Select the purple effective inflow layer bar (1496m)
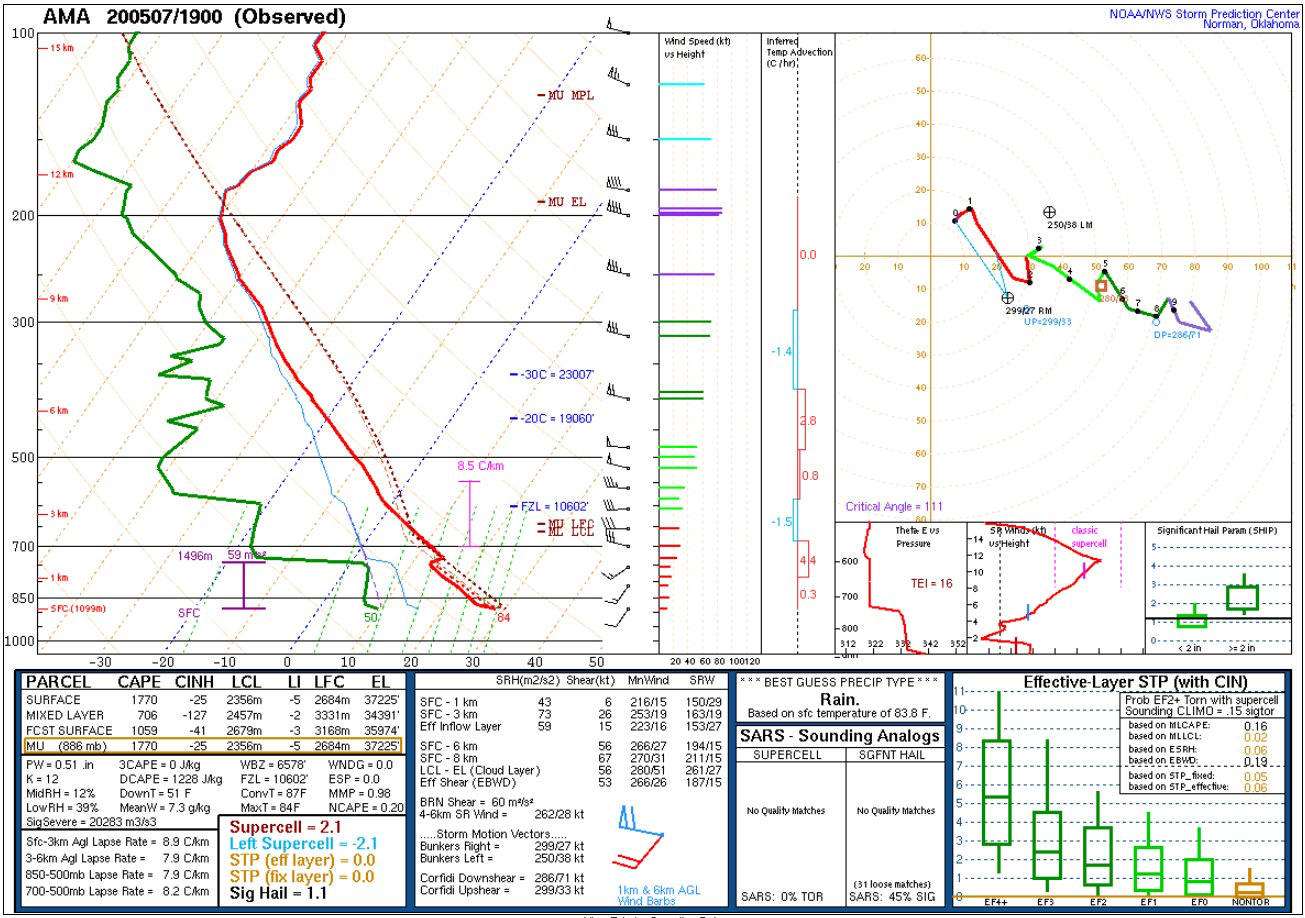The image size is (1305, 918). tap(243, 585)
